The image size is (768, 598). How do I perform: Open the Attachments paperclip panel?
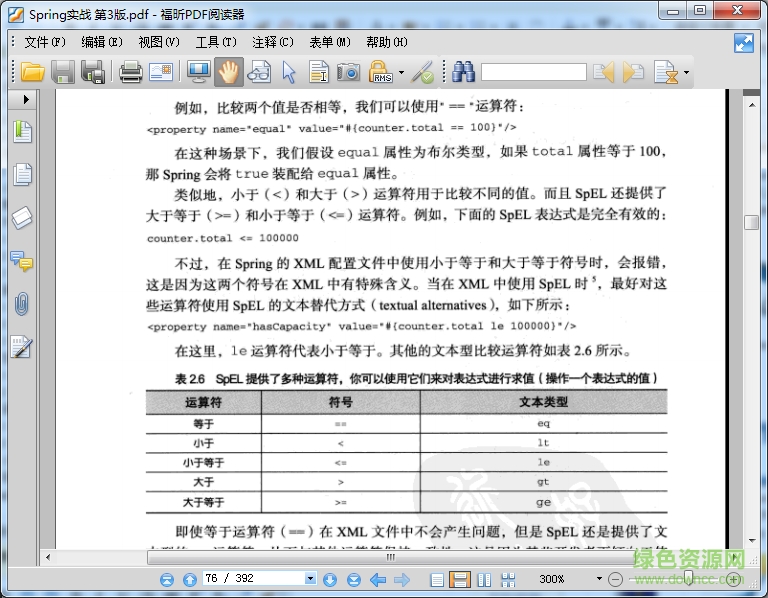pyautogui.click(x=22, y=304)
